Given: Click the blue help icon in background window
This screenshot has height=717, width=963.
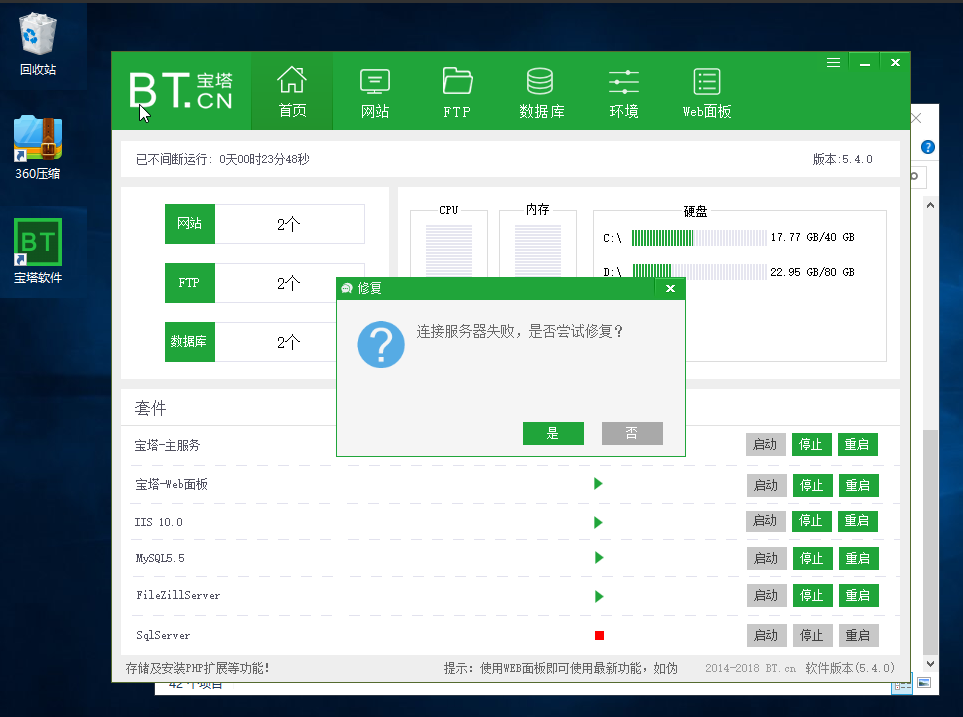Looking at the screenshot, I should point(927,147).
